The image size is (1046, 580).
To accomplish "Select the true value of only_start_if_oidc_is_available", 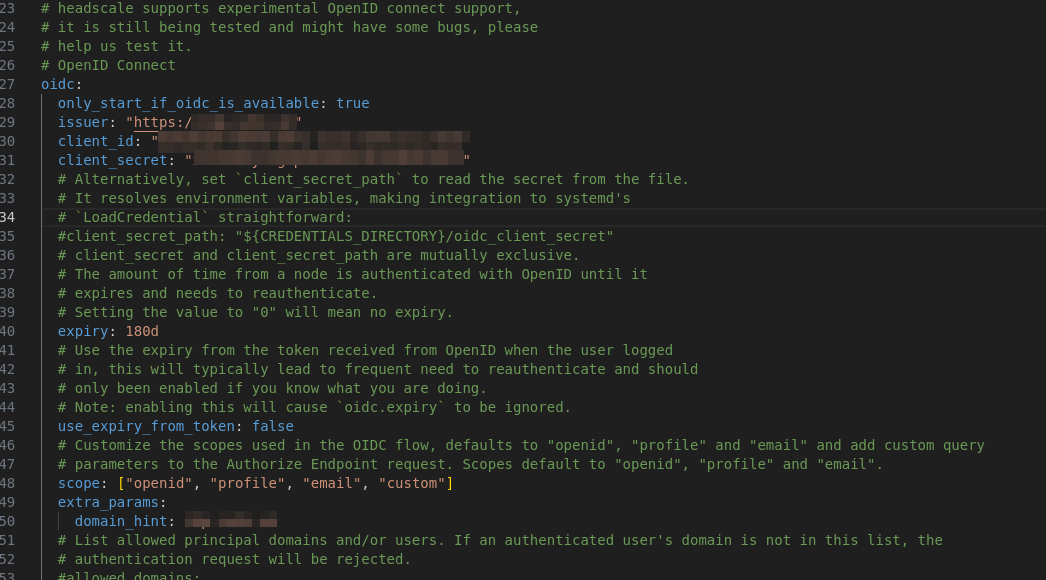I will 352,103.
